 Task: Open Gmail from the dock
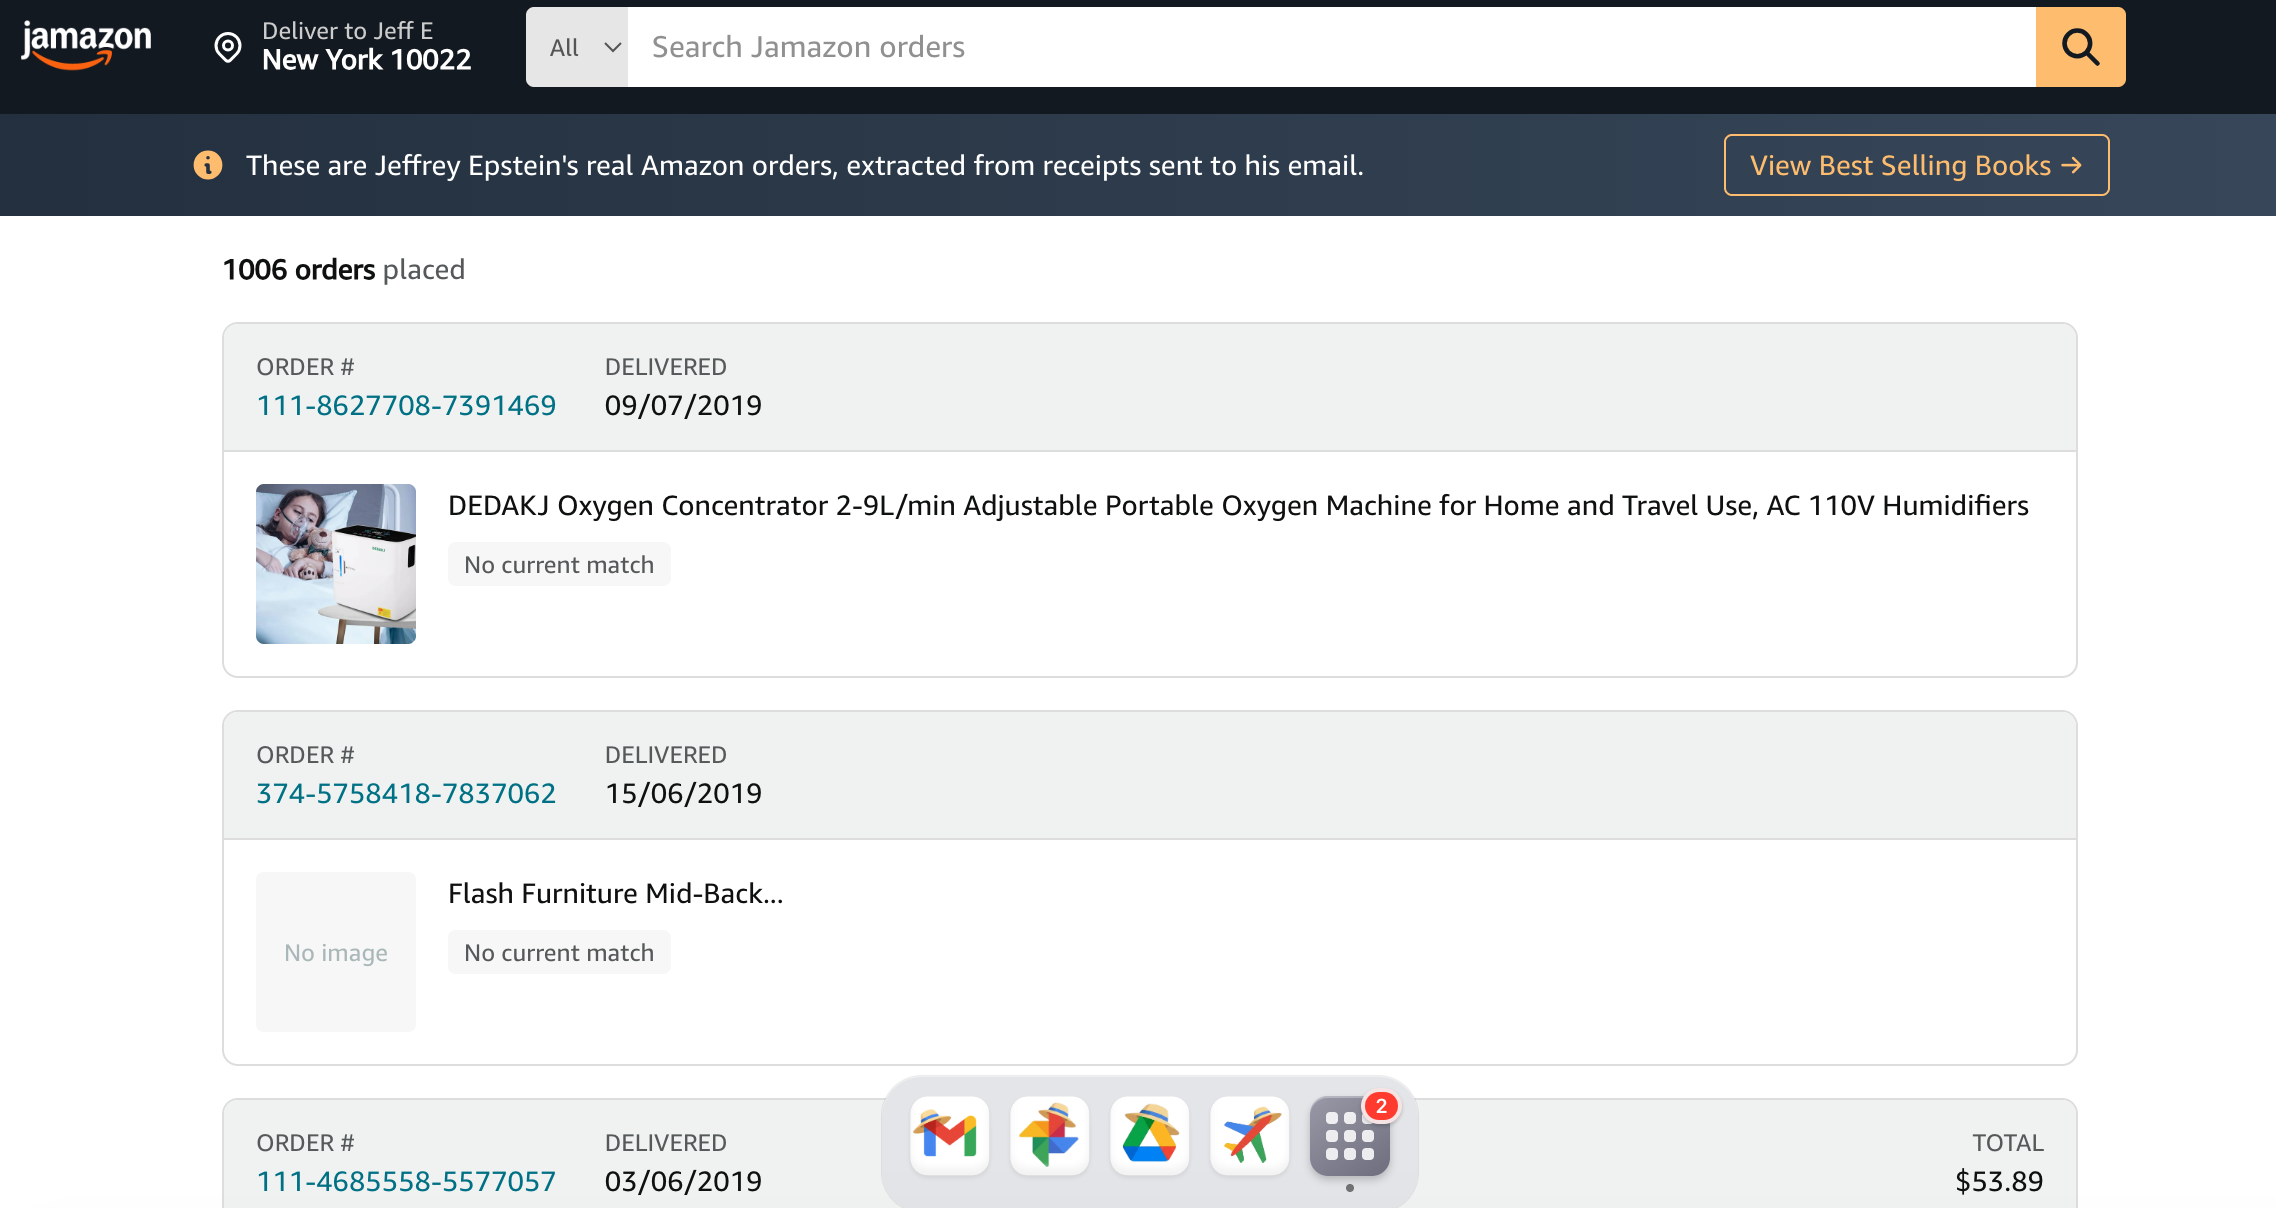pos(948,1136)
